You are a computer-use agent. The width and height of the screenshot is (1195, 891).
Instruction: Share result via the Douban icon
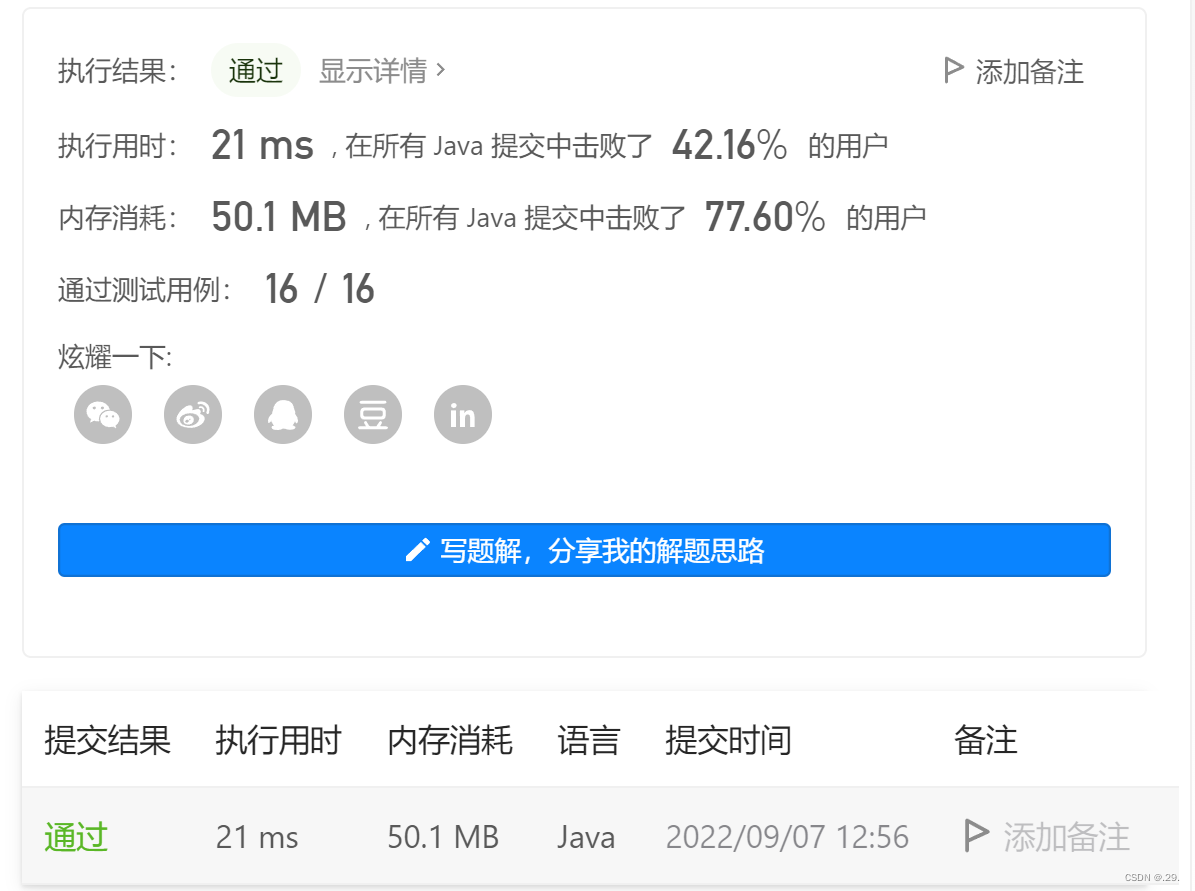coord(373,414)
